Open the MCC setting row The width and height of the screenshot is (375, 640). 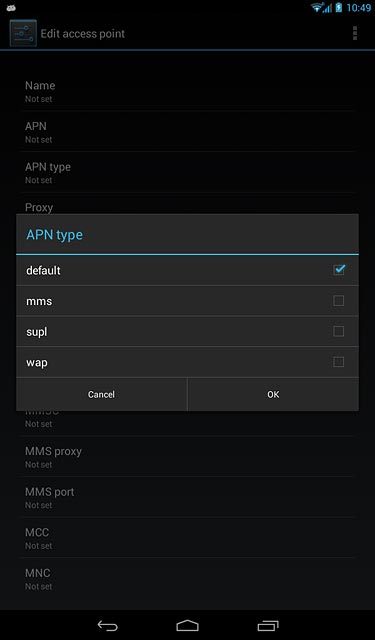187,538
